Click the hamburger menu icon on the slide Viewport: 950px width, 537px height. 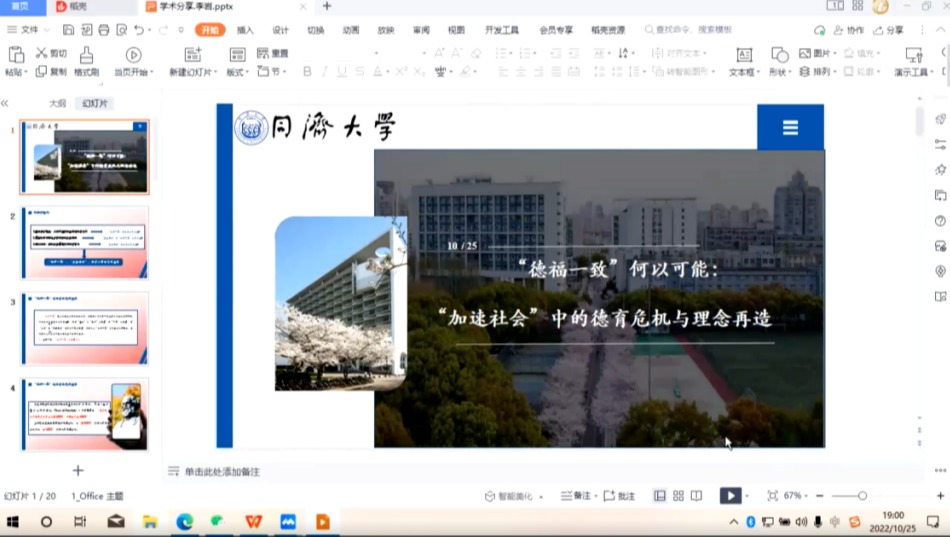[790, 127]
